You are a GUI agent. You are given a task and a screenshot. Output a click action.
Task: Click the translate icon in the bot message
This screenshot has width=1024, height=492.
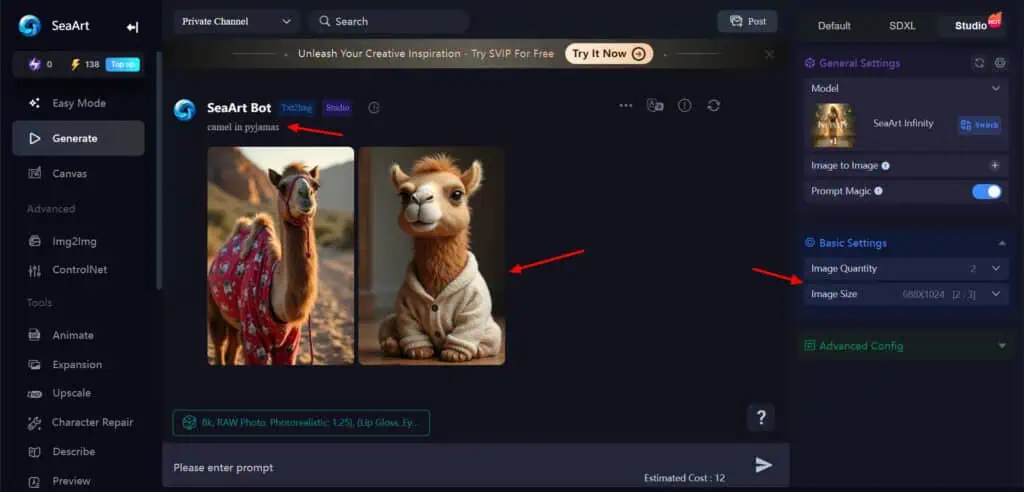coord(655,105)
